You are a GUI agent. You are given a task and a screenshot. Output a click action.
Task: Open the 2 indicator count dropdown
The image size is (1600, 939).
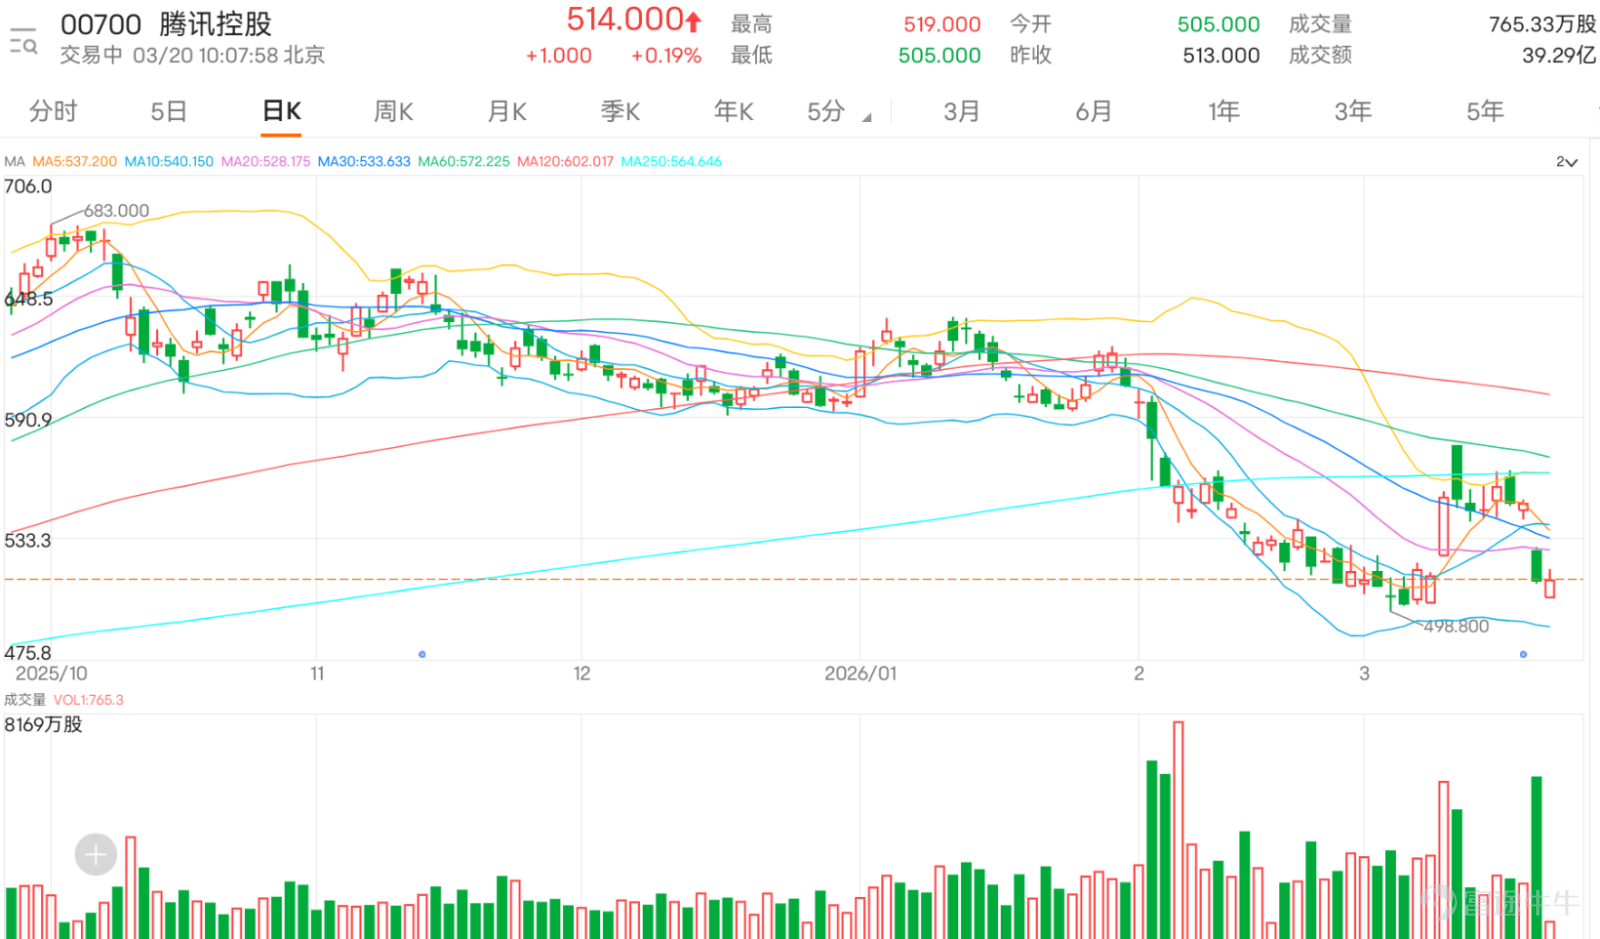(x=1566, y=162)
